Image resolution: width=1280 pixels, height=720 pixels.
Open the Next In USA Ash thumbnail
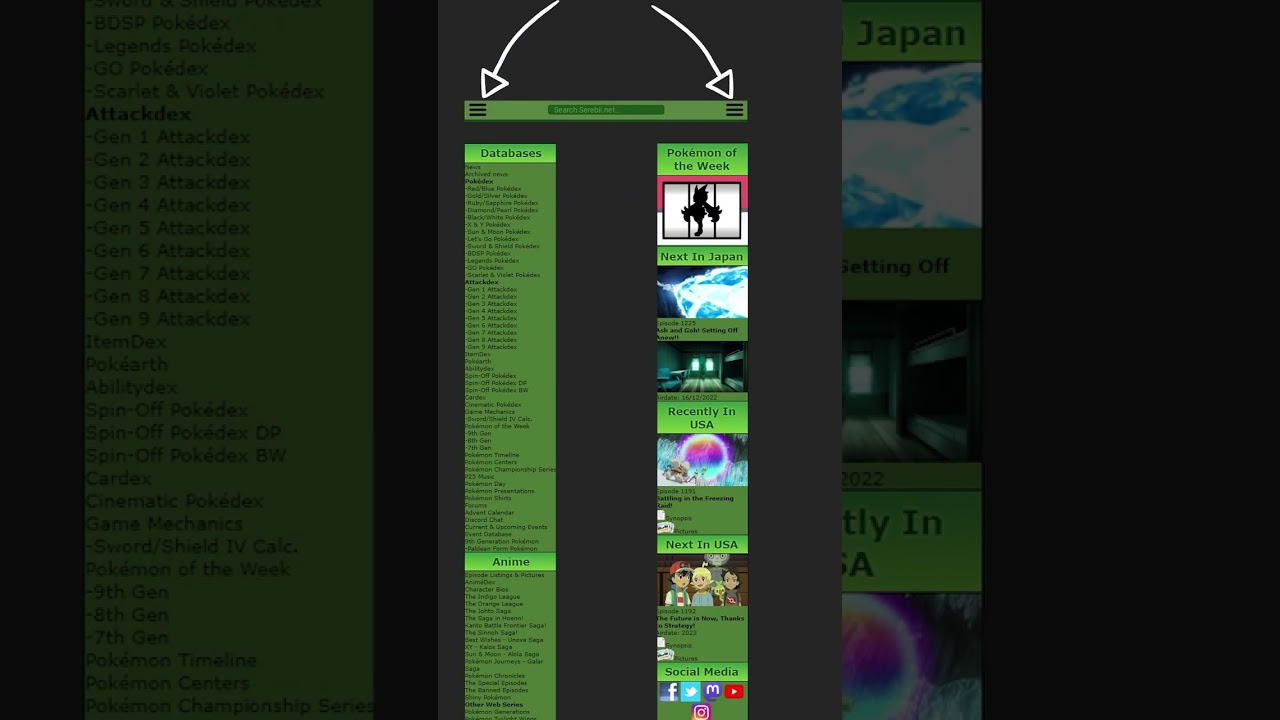click(x=702, y=581)
